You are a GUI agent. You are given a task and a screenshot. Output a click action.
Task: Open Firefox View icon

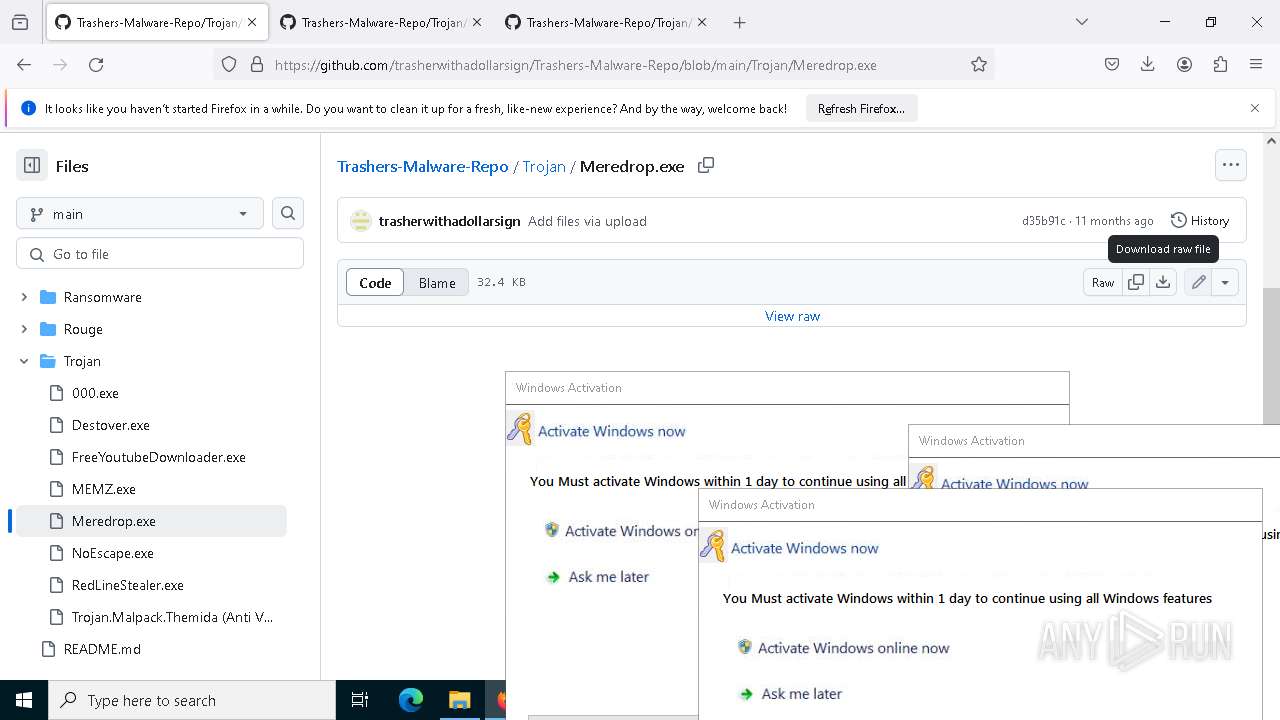click(20, 22)
